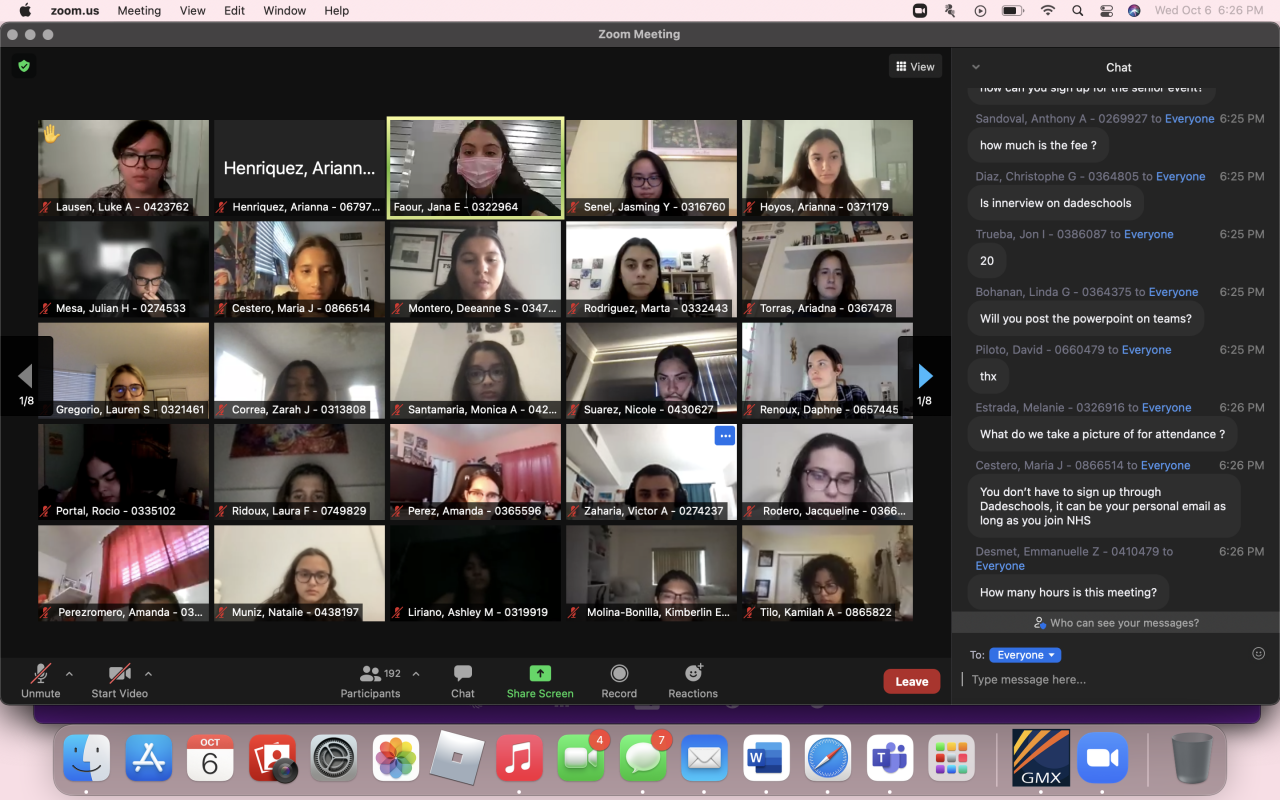Screen dimensions: 1280x800
Task: Open FaceTime from the Dock
Action: [581, 758]
